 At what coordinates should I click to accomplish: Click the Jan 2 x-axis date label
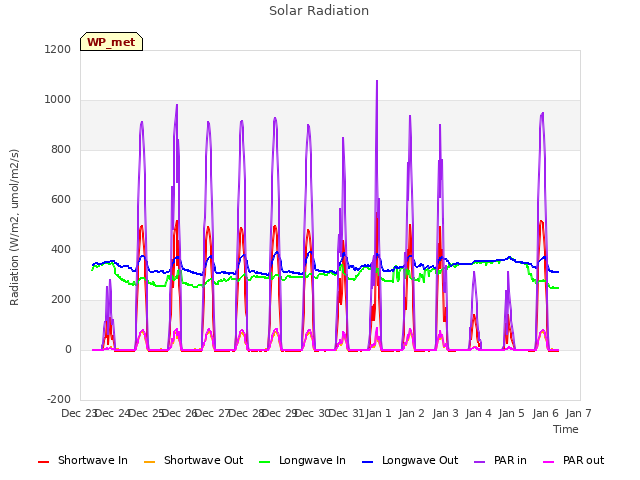pyautogui.click(x=412, y=413)
